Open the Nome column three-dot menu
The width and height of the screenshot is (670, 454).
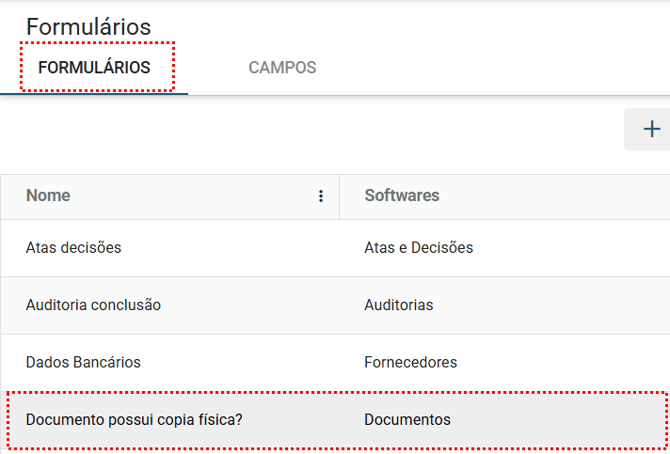[x=321, y=196]
